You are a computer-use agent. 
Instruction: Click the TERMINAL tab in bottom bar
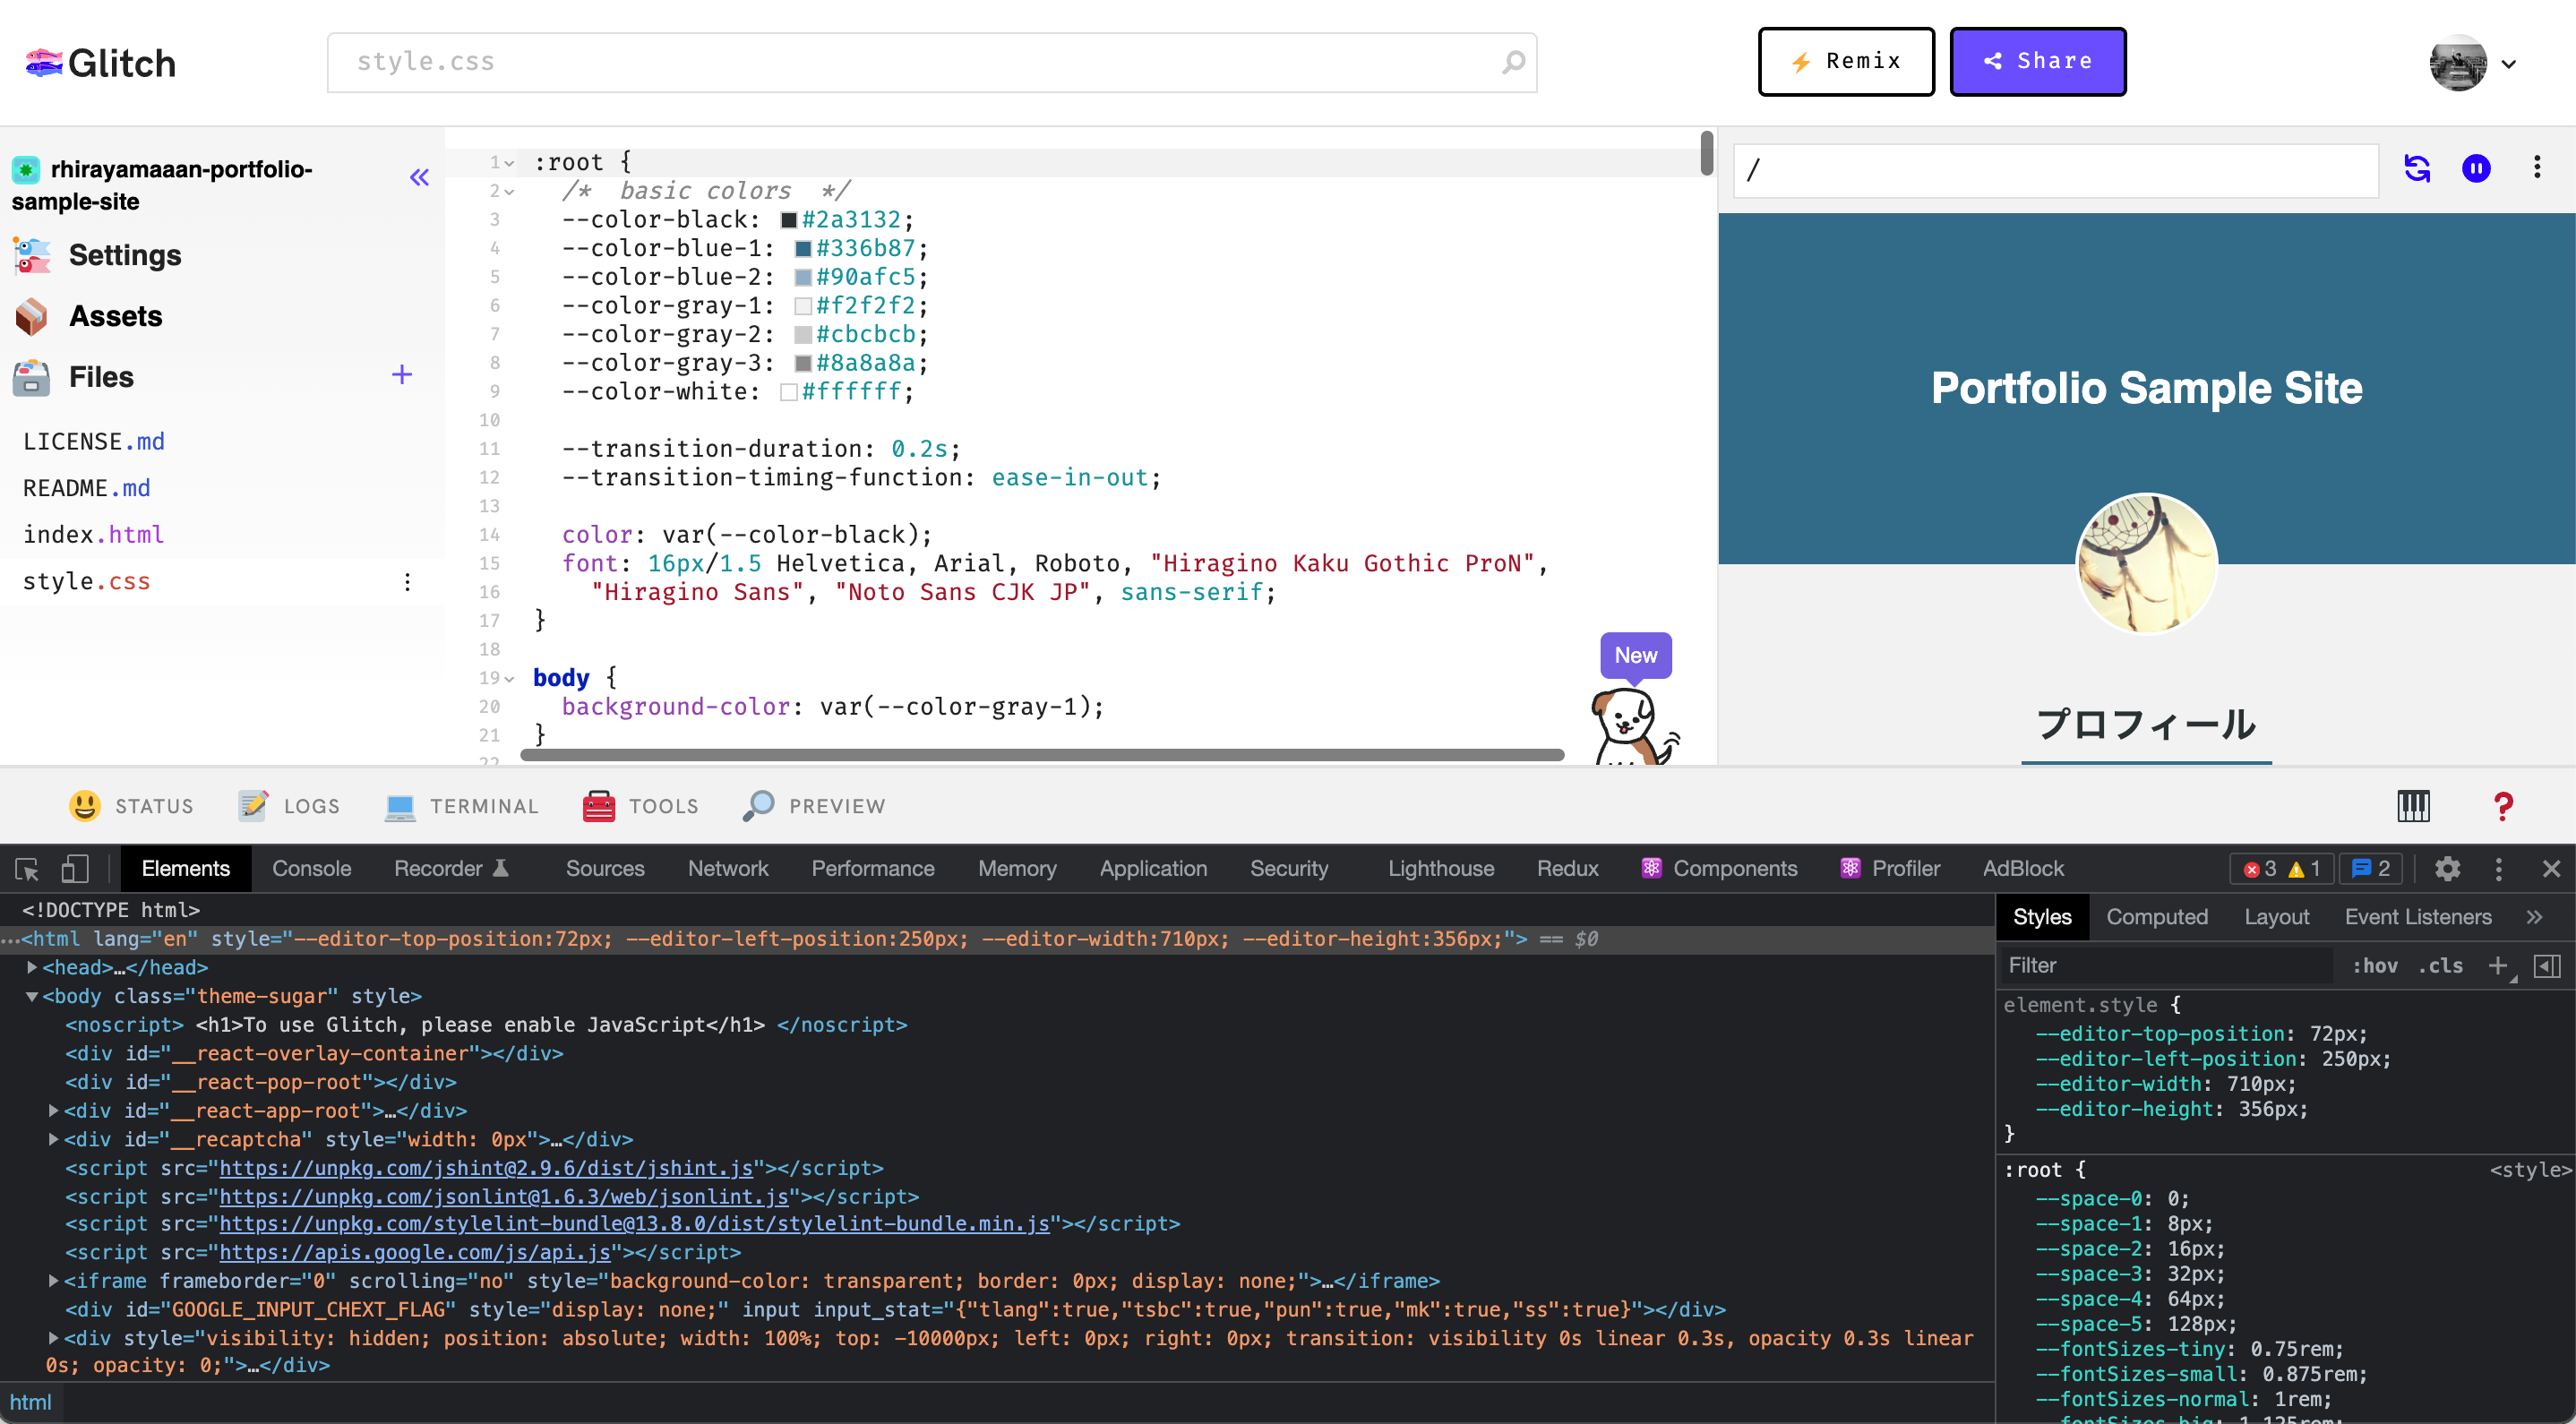482,805
